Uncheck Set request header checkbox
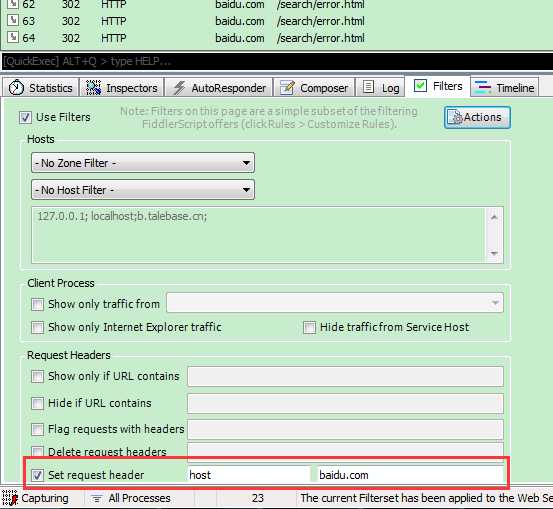Image resolution: width=553 pixels, height=509 pixels. pos(37,475)
